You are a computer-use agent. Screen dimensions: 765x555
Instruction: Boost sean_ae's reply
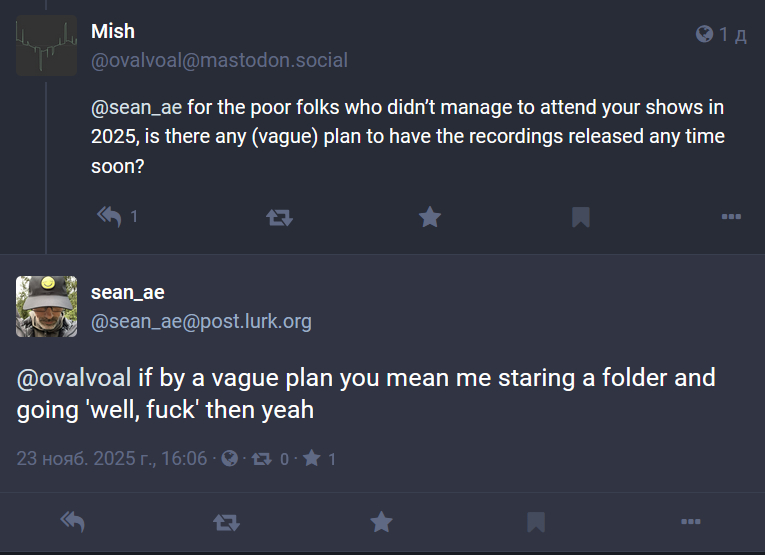coord(226,521)
